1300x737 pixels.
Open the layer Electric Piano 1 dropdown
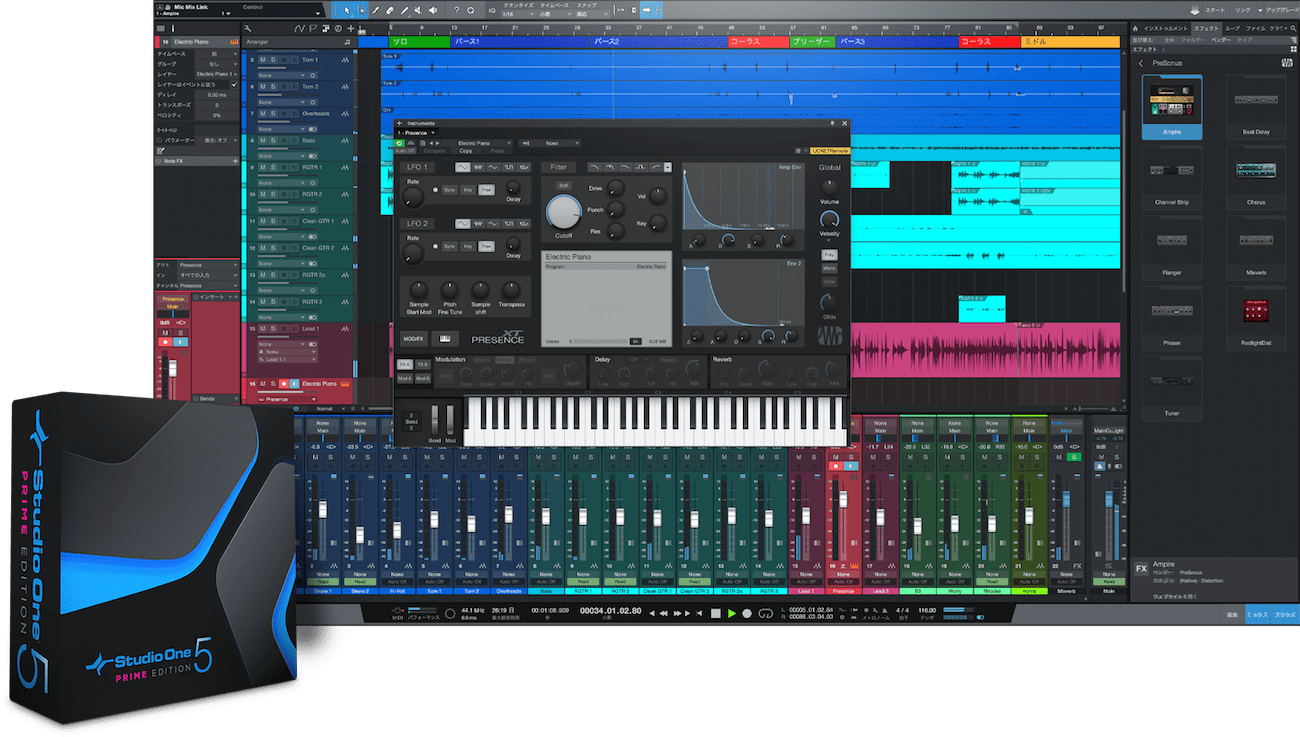tap(217, 74)
